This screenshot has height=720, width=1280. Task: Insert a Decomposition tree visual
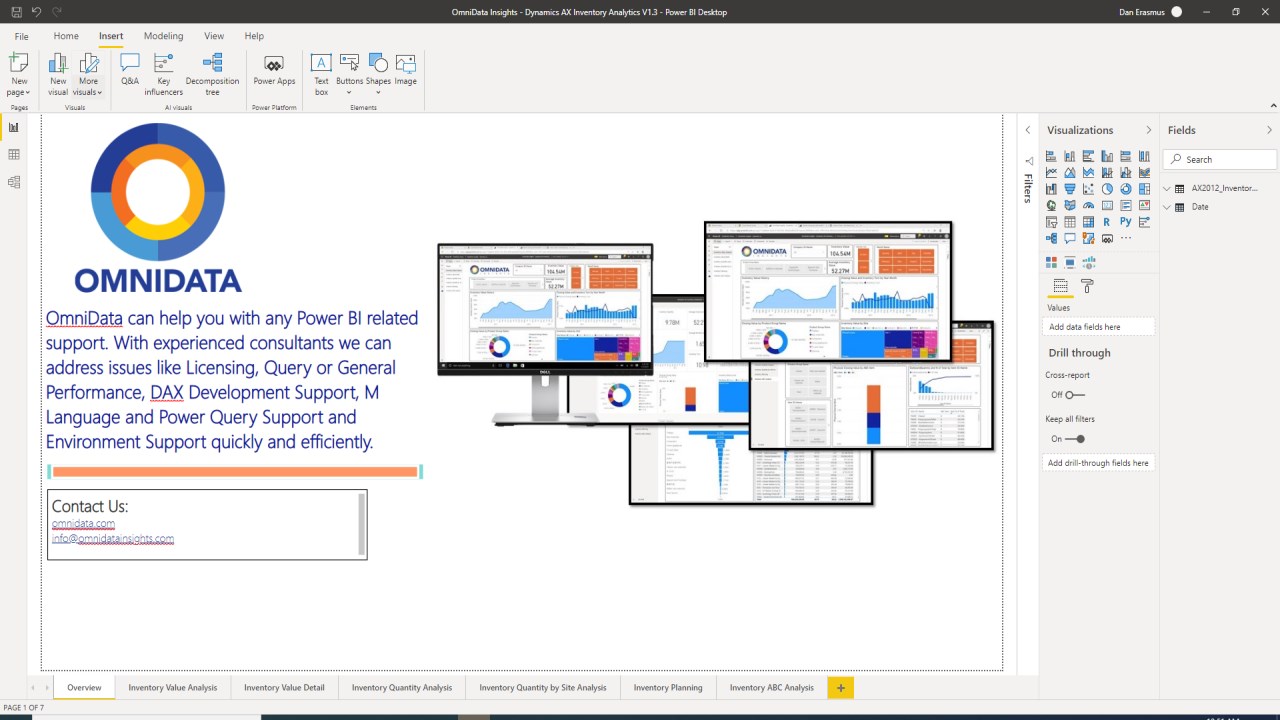(212, 75)
